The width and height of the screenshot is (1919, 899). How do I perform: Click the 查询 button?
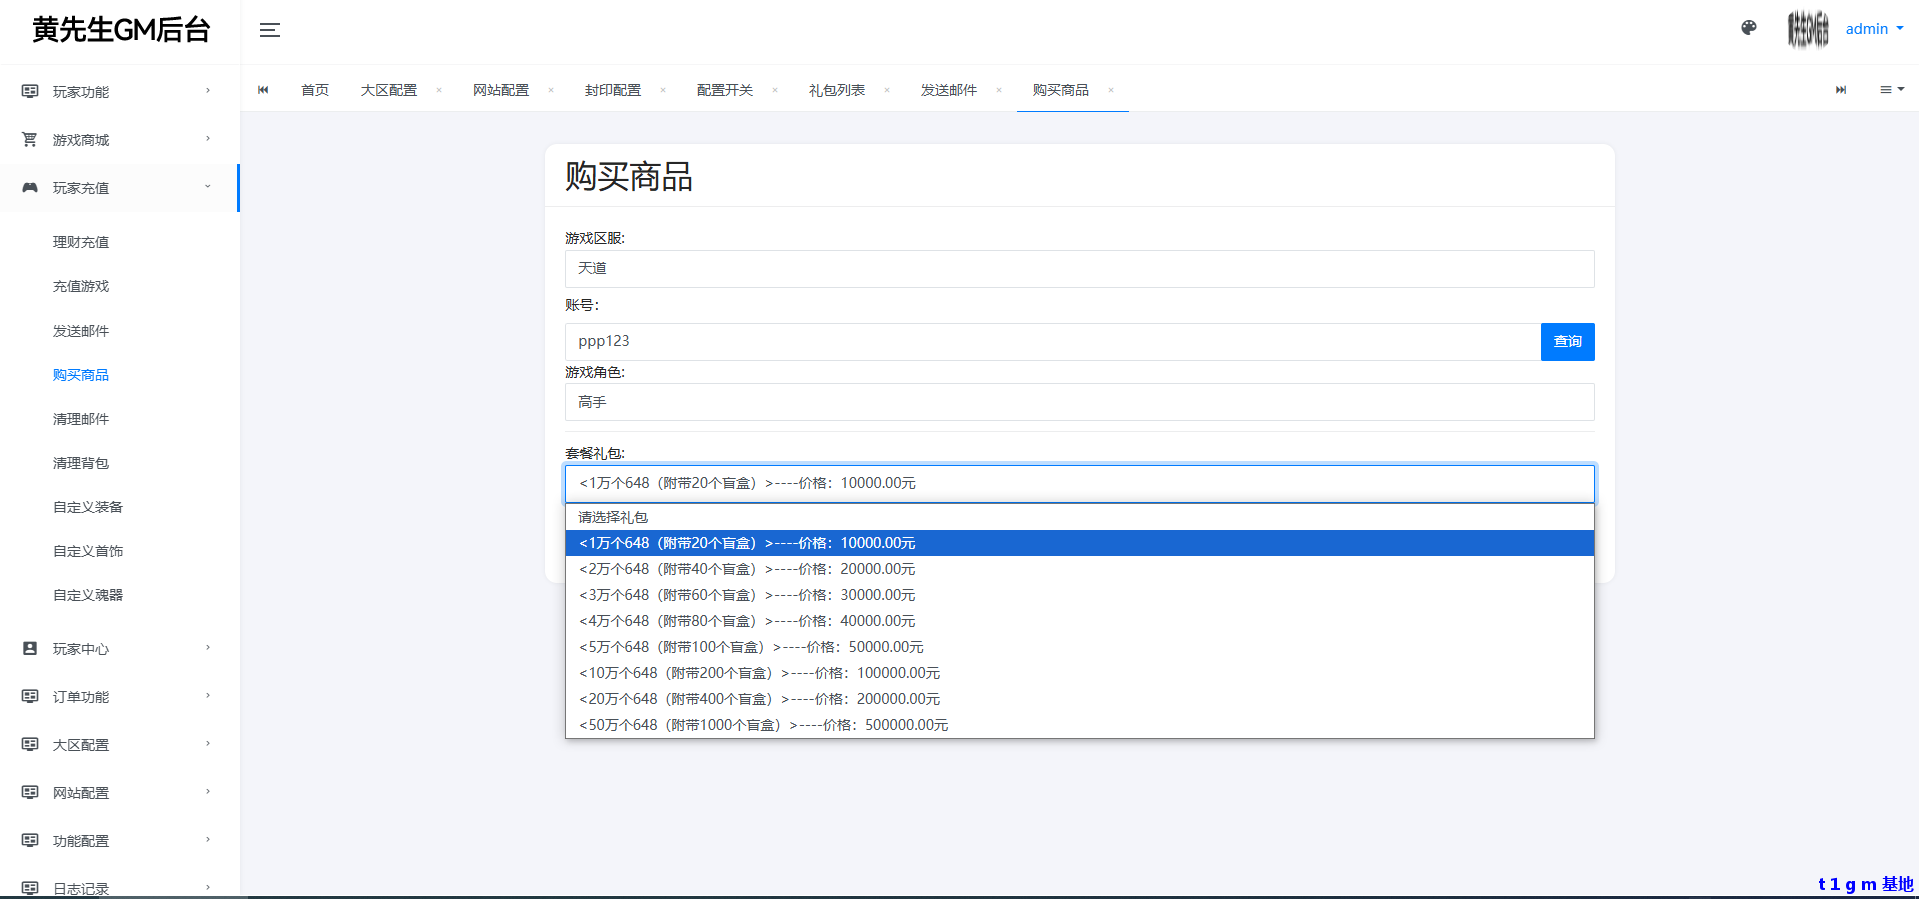(x=1567, y=342)
